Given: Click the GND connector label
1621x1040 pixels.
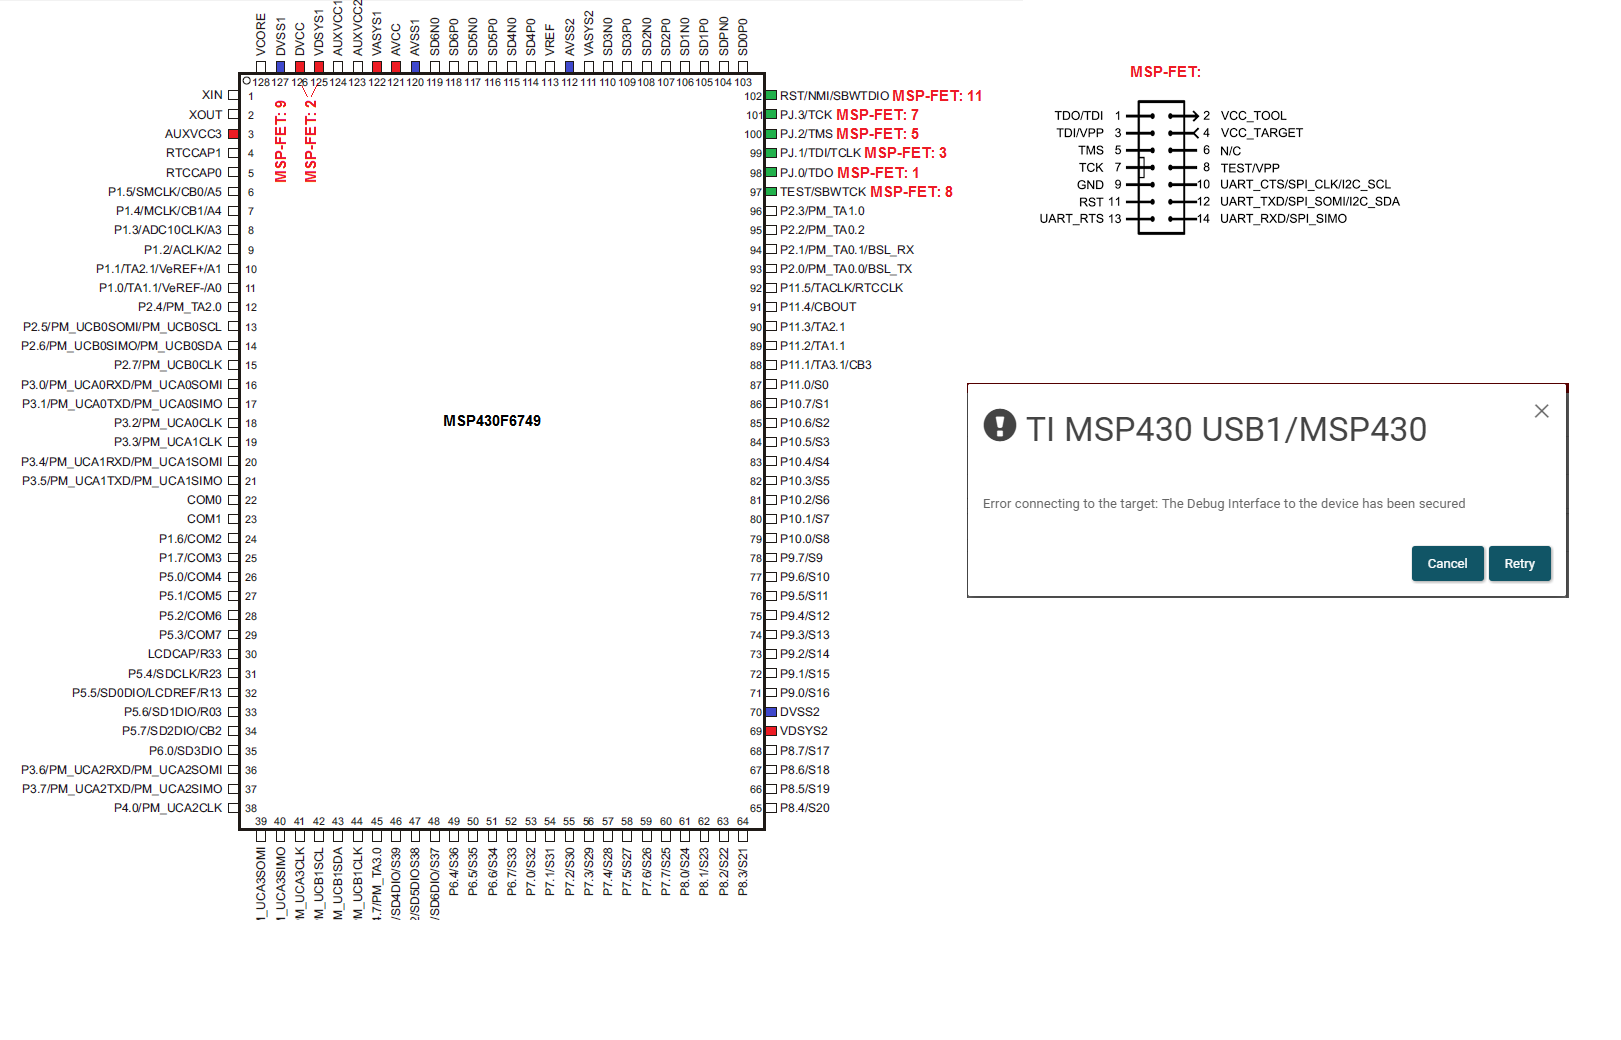Looking at the screenshot, I should 1090,185.
